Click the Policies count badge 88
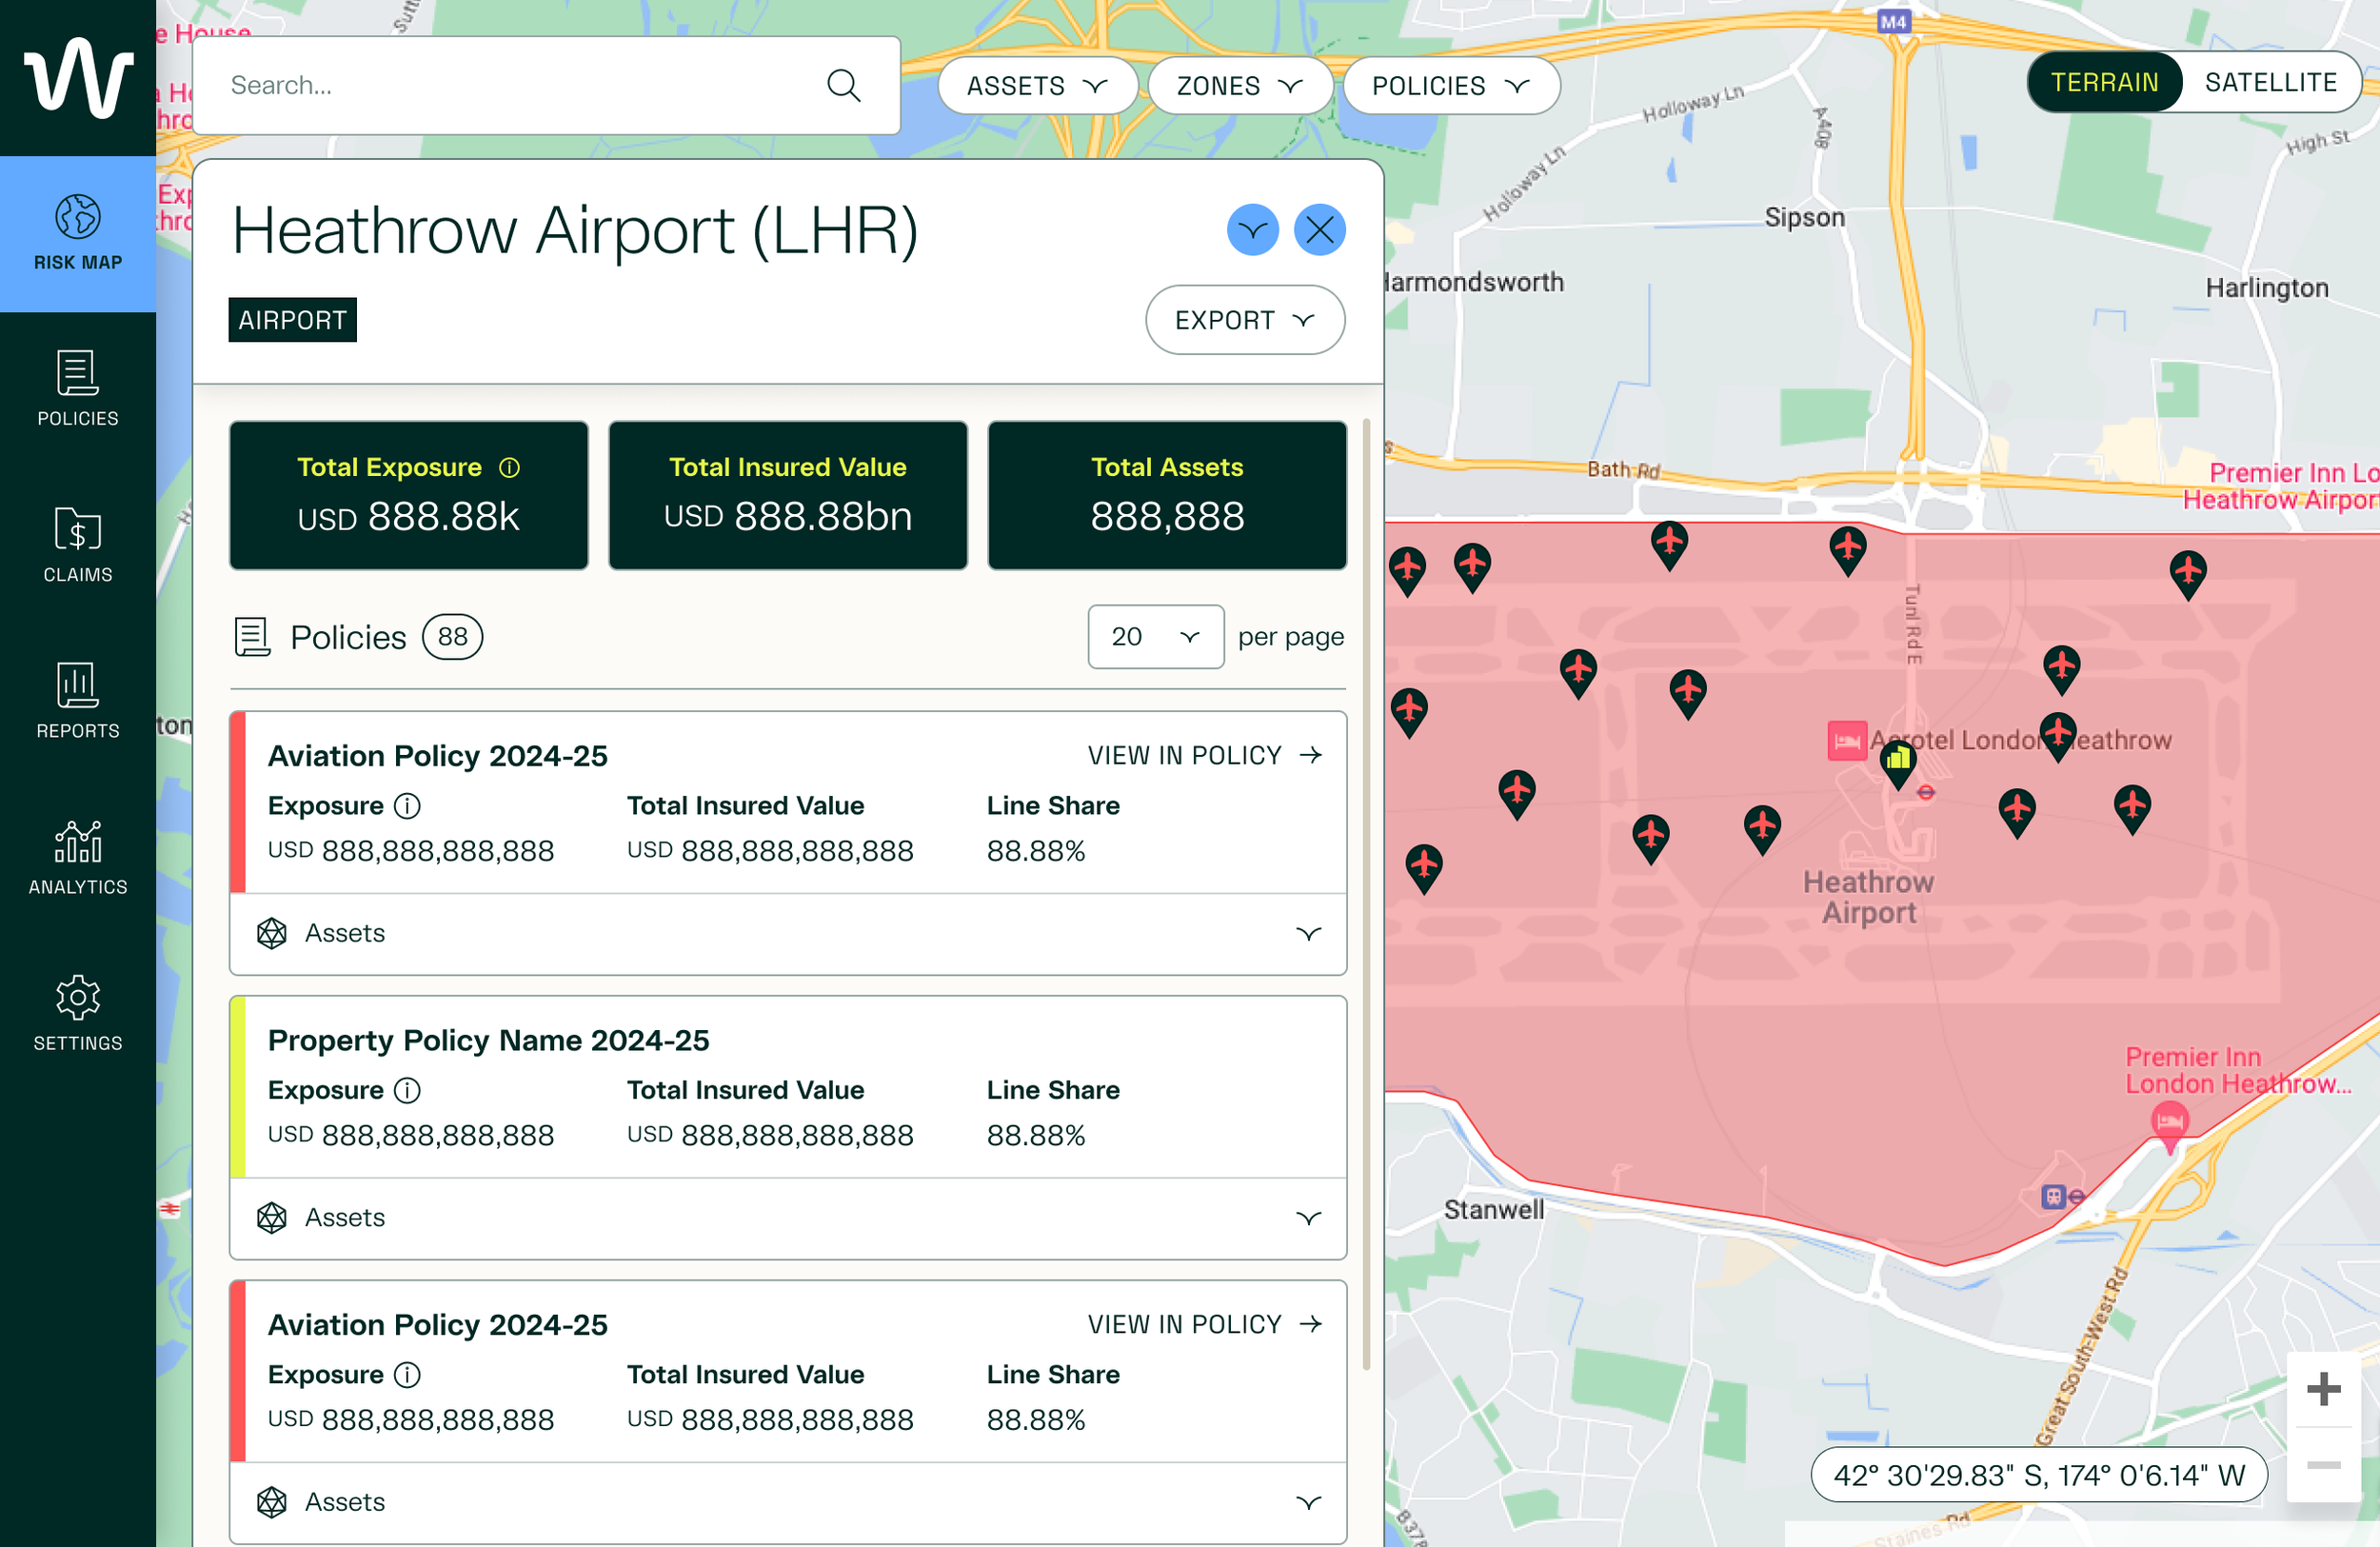Screen dimensions: 2380x1547 pos(452,637)
